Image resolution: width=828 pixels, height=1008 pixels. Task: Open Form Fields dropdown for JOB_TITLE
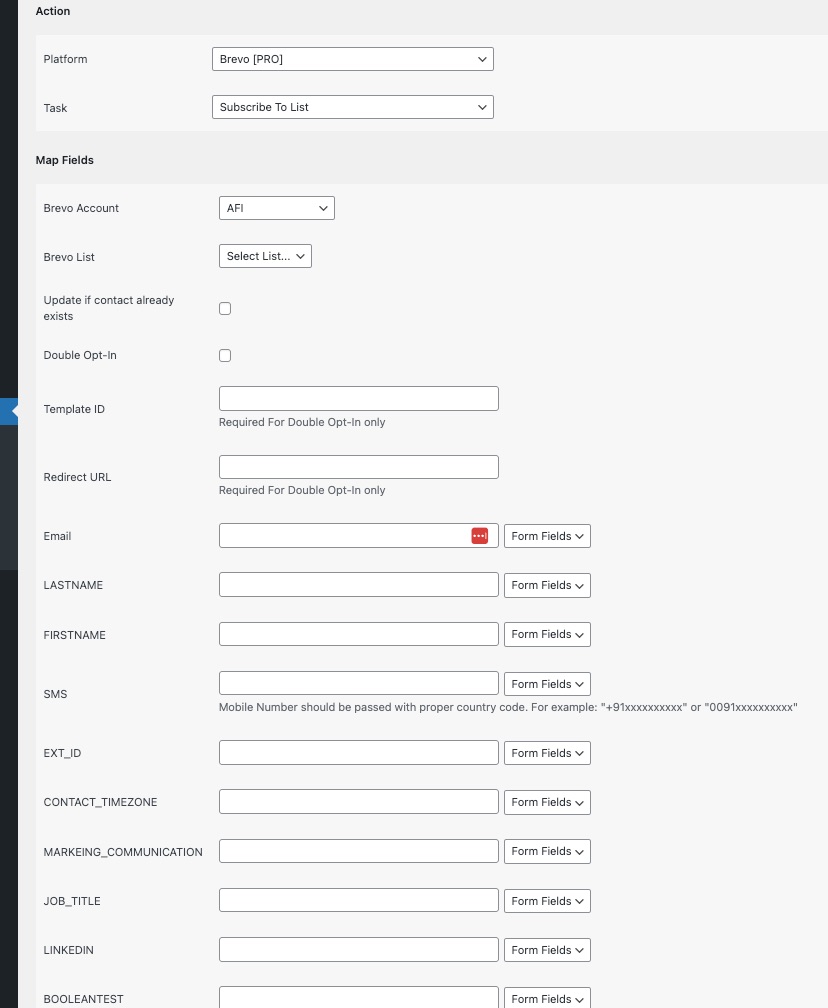(547, 901)
